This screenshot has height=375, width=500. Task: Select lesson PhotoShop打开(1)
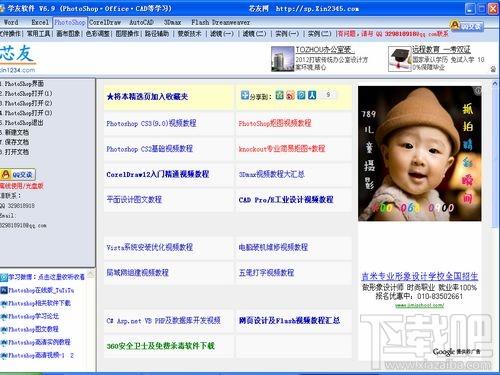[27, 93]
